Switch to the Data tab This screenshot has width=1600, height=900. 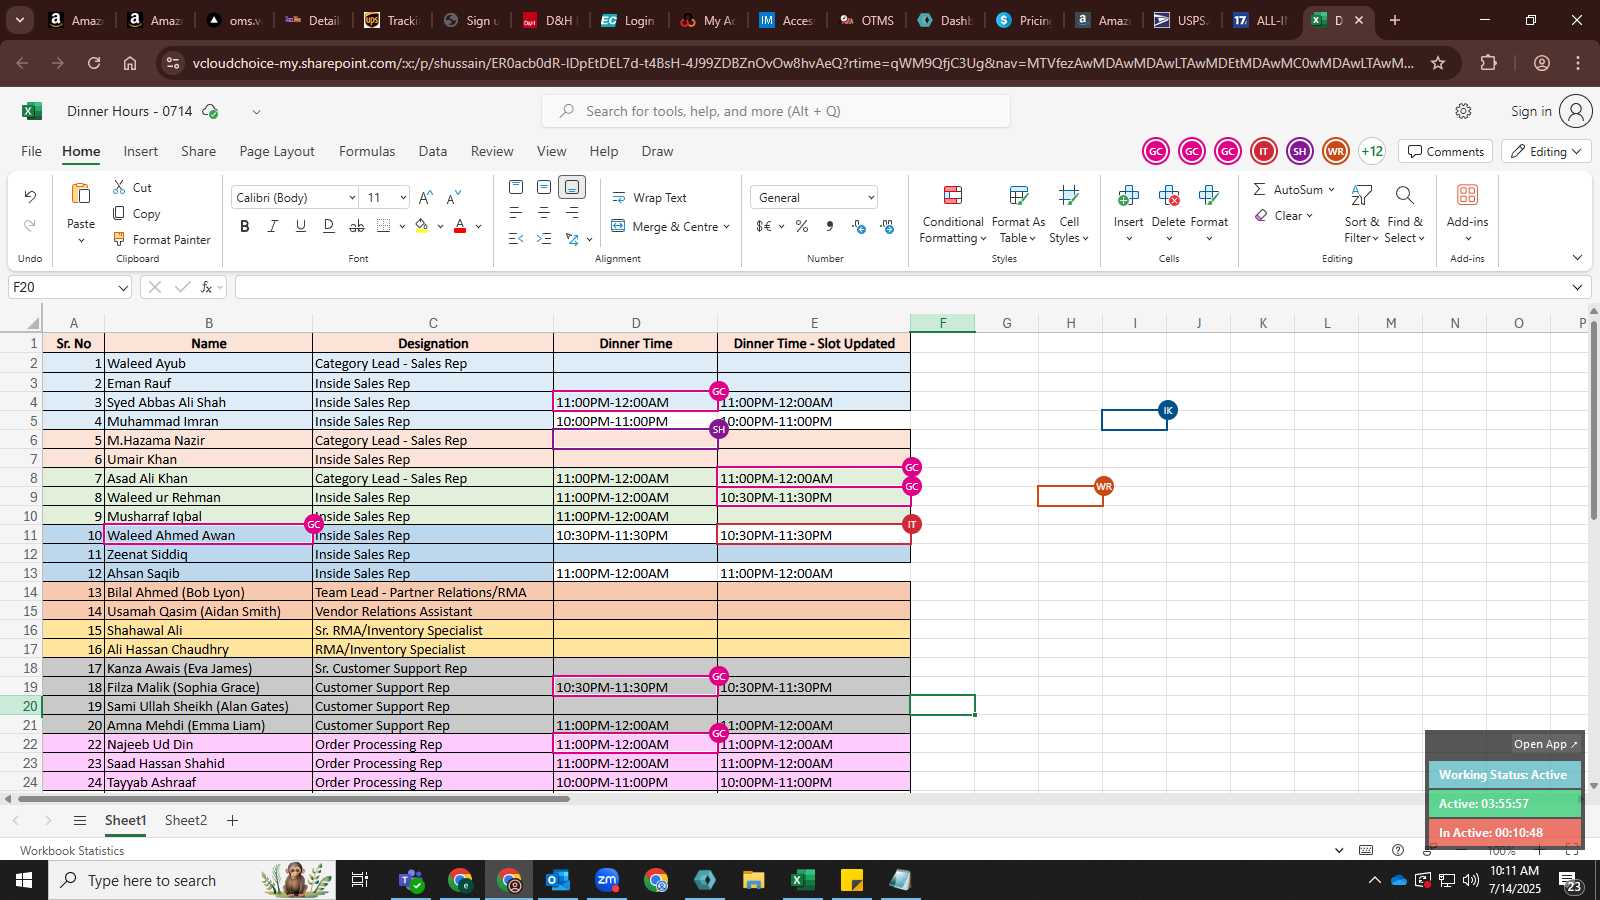(x=433, y=151)
